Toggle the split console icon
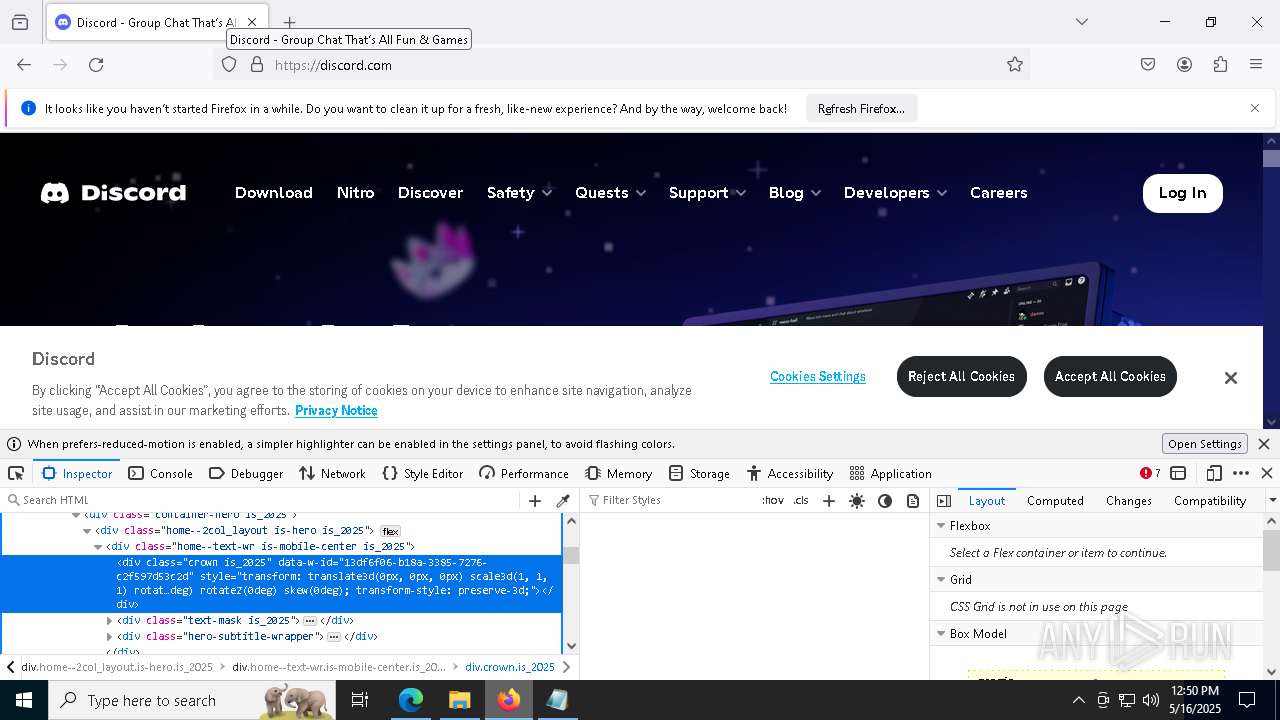The width and height of the screenshot is (1280, 720). [1178, 473]
